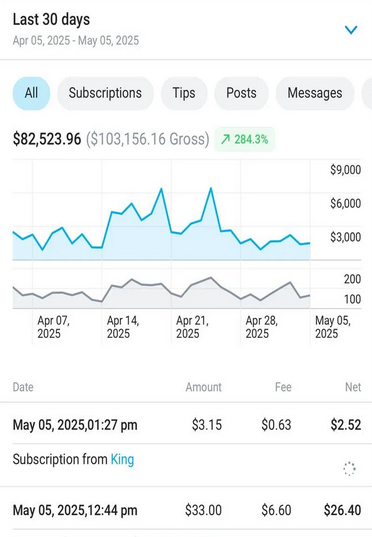Click the gray transaction count chart peak
The height and width of the screenshot is (537, 372).
point(211,277)
